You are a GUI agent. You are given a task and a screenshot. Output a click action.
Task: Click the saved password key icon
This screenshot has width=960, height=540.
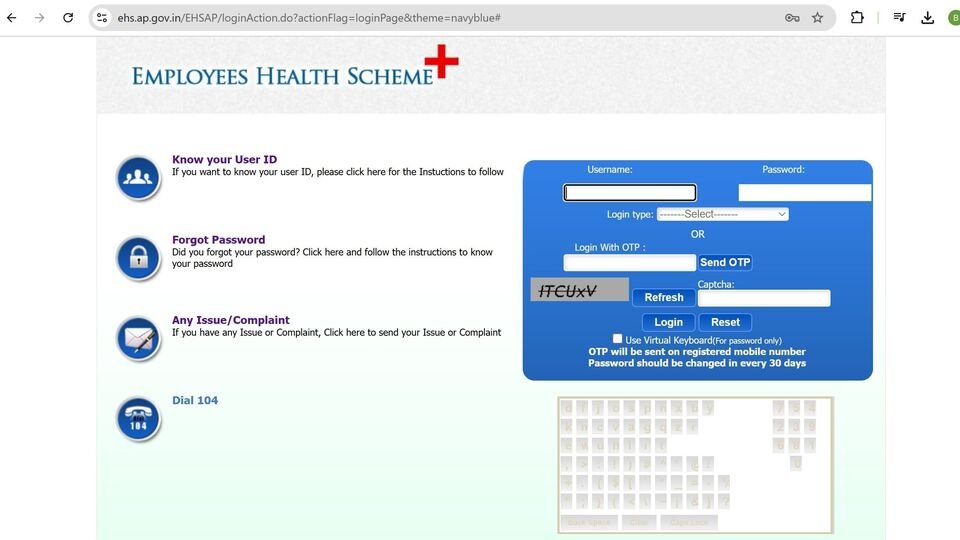tap(792, 18)
